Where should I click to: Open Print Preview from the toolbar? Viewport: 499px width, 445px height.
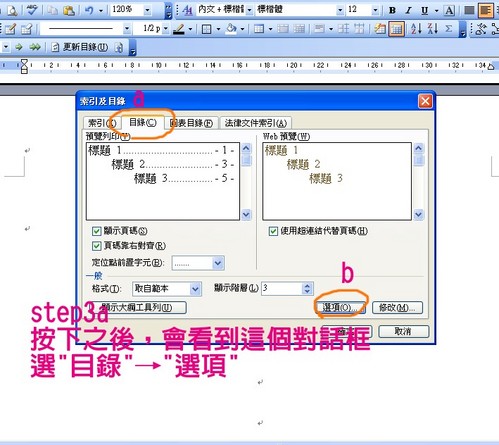point(12,11)
